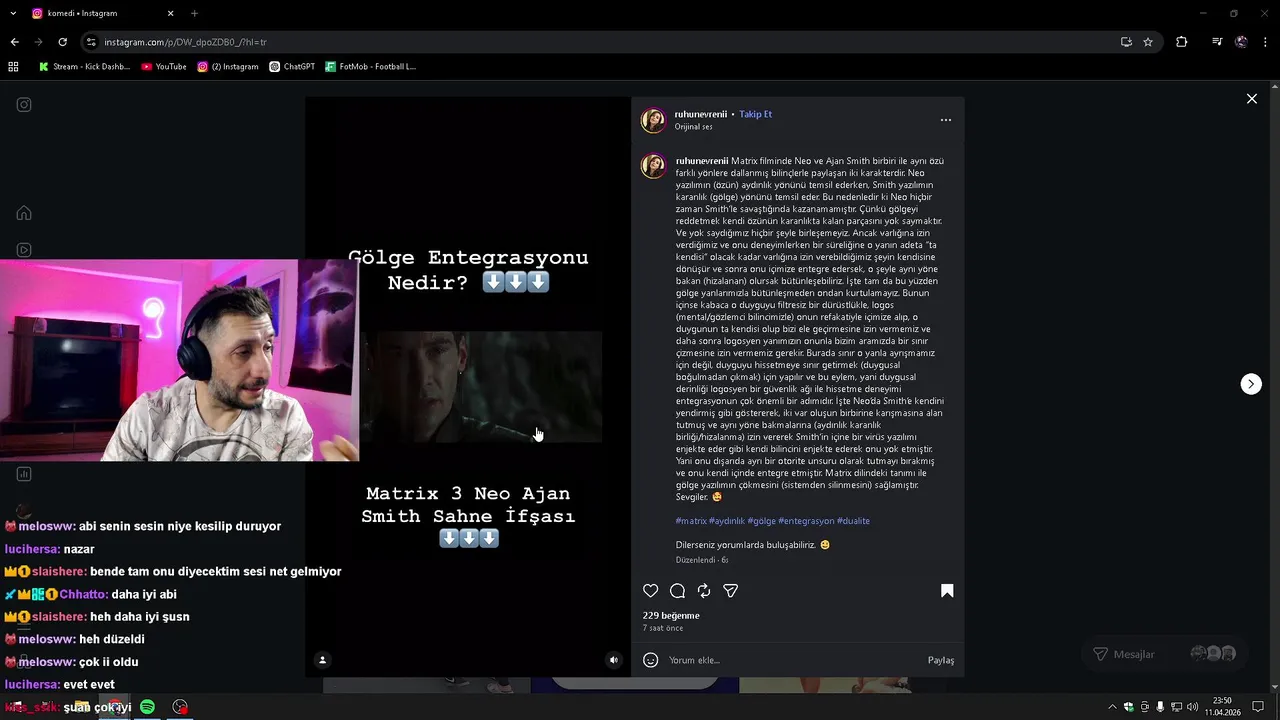Click the address bar URL
Screen dimensions: 1280x720
[185, 42]
